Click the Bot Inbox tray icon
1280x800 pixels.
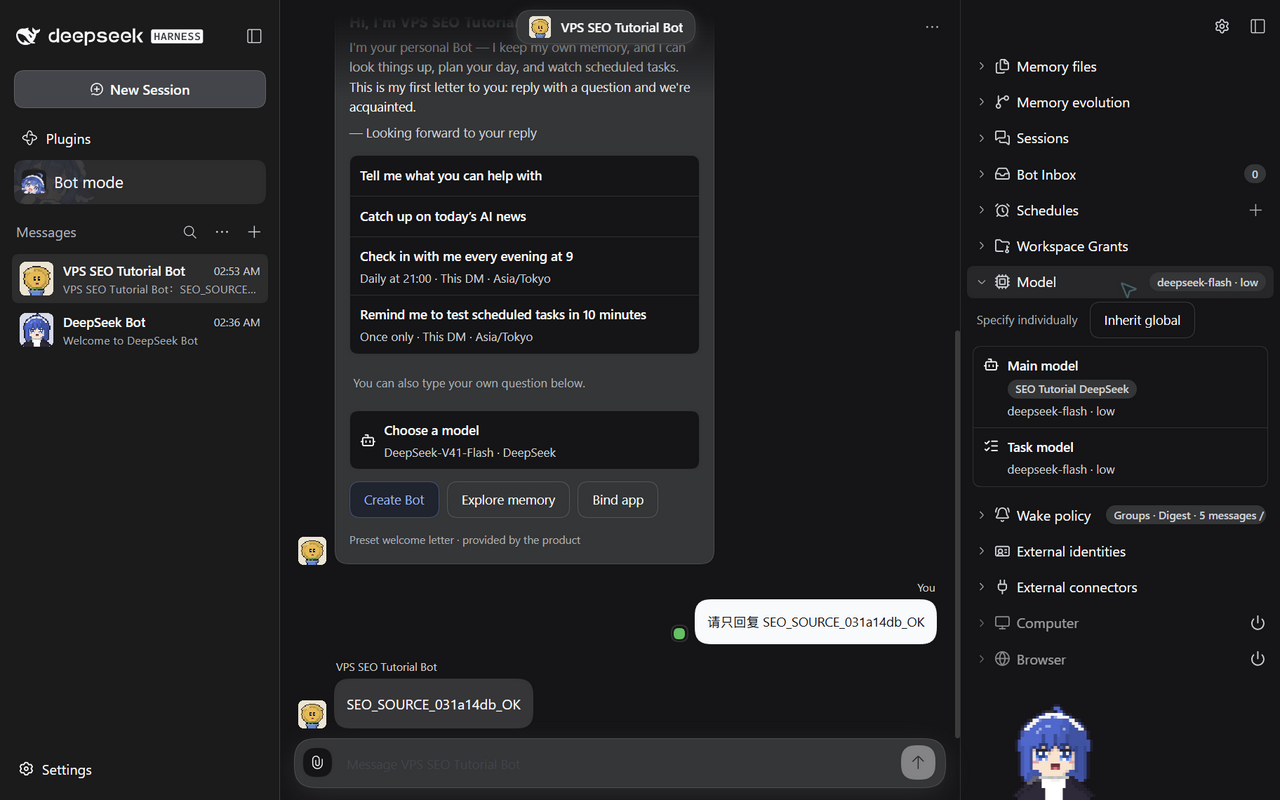coord(1002,174)
